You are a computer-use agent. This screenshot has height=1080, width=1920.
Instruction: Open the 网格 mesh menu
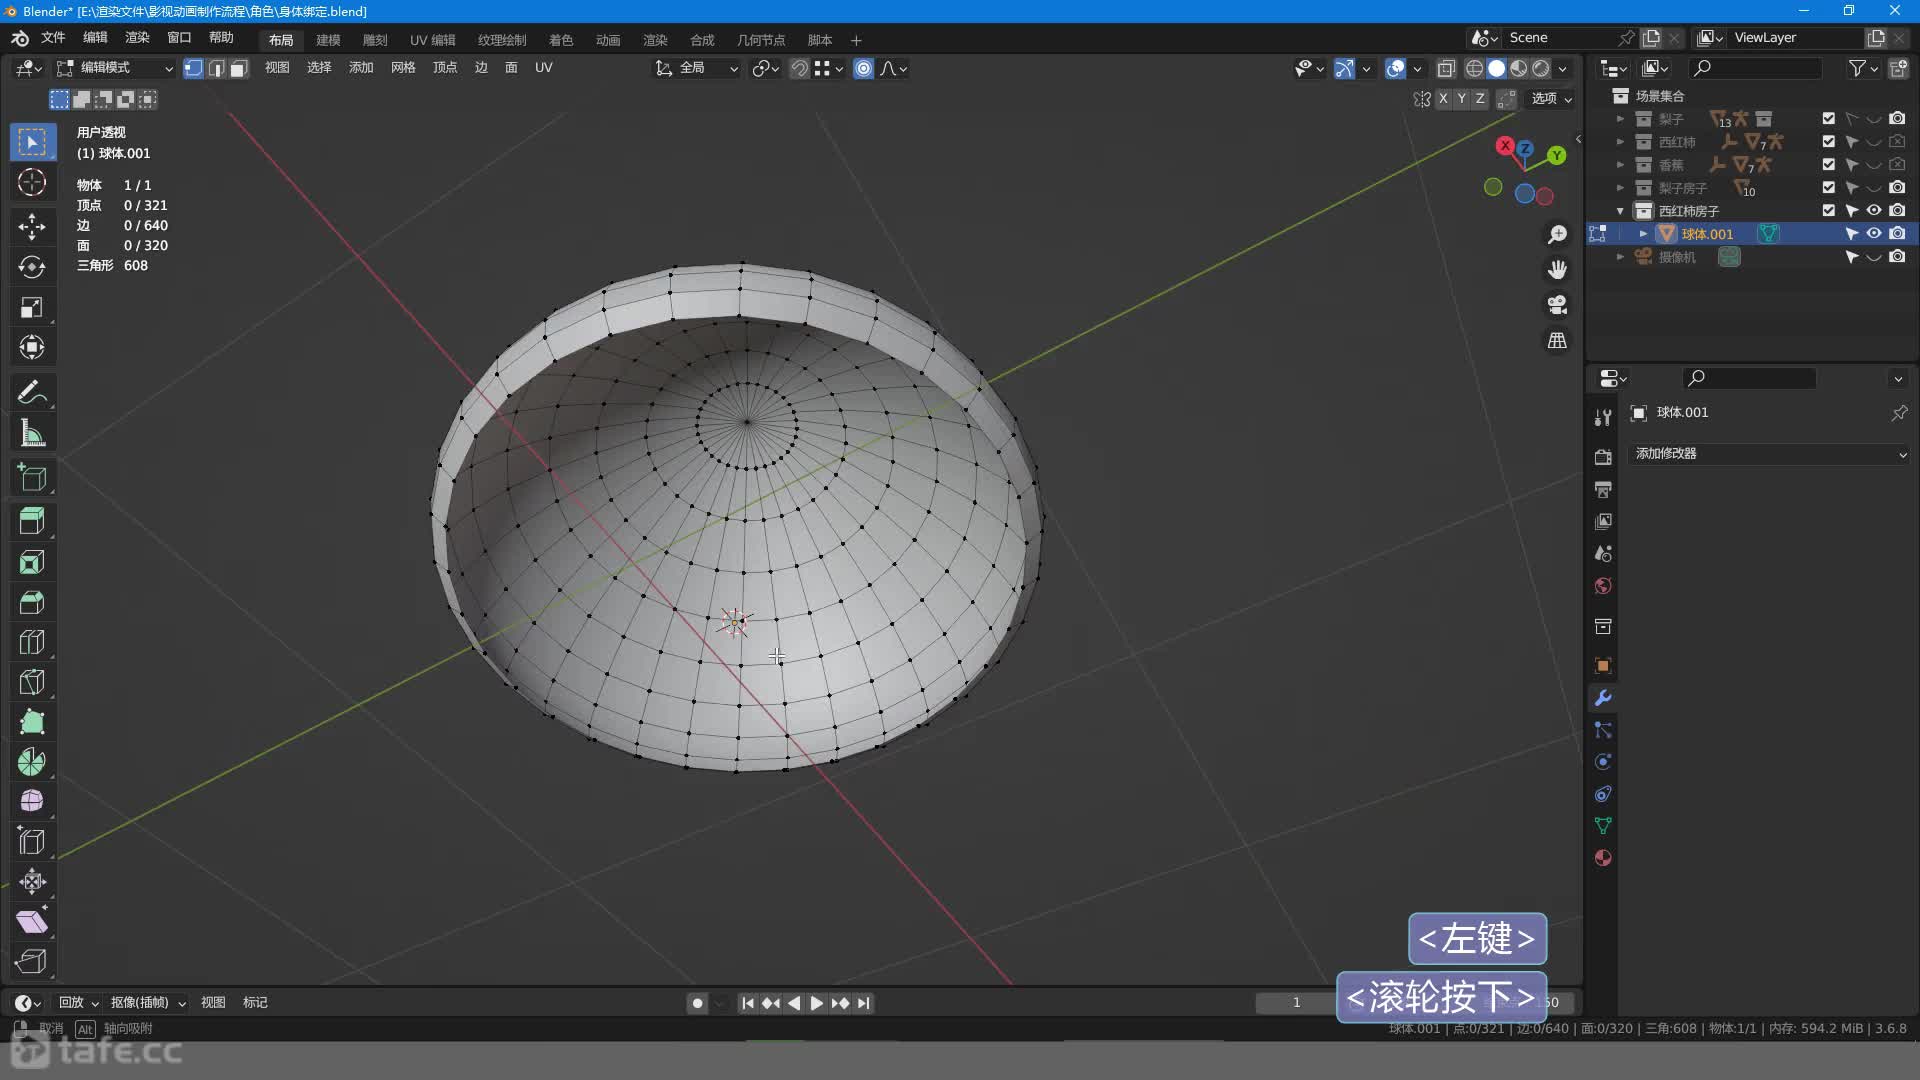(x=403, y=68)
